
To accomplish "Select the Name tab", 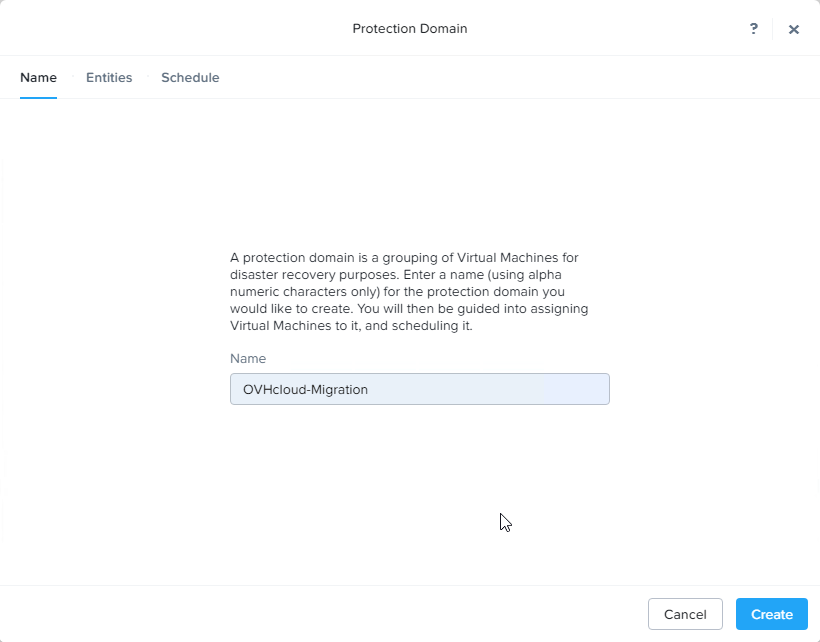I will [38, 77].
